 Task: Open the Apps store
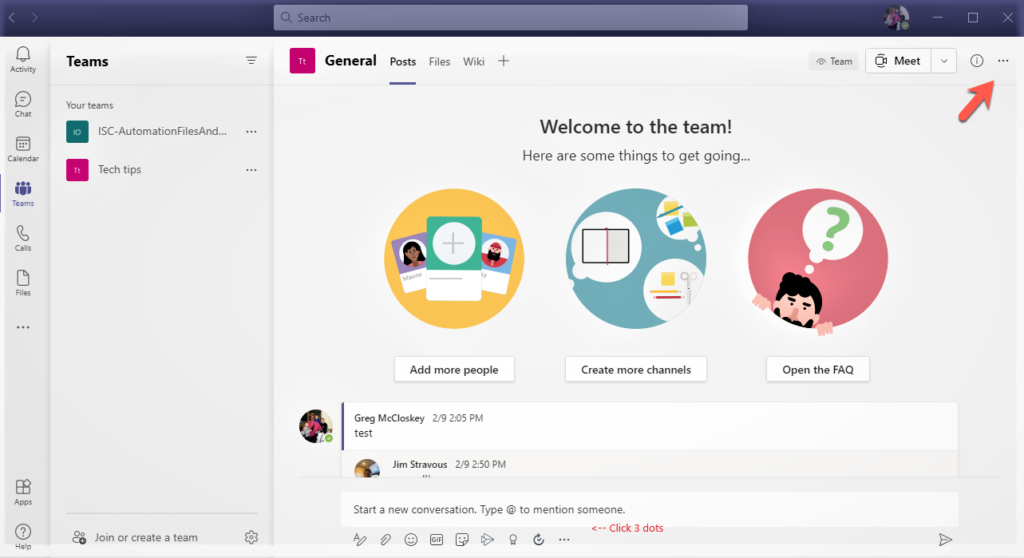23,492
